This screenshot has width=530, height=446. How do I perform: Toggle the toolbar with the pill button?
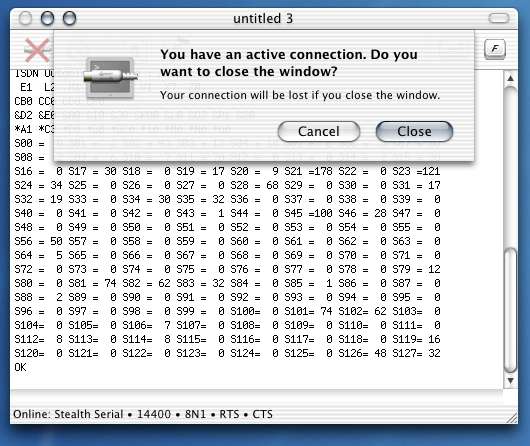click(x=499, y=18)
